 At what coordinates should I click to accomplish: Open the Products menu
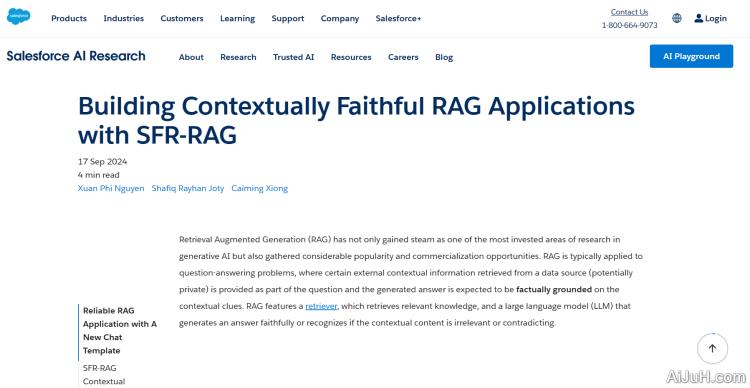coord(69,18)
